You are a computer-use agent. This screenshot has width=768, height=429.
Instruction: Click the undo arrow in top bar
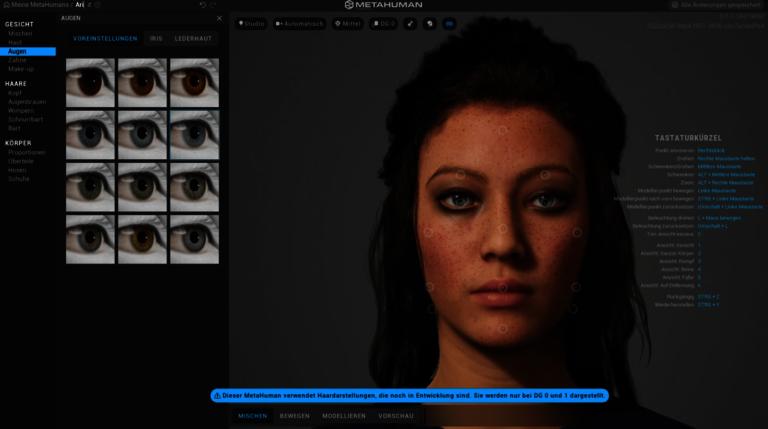[x=203, y=5]
